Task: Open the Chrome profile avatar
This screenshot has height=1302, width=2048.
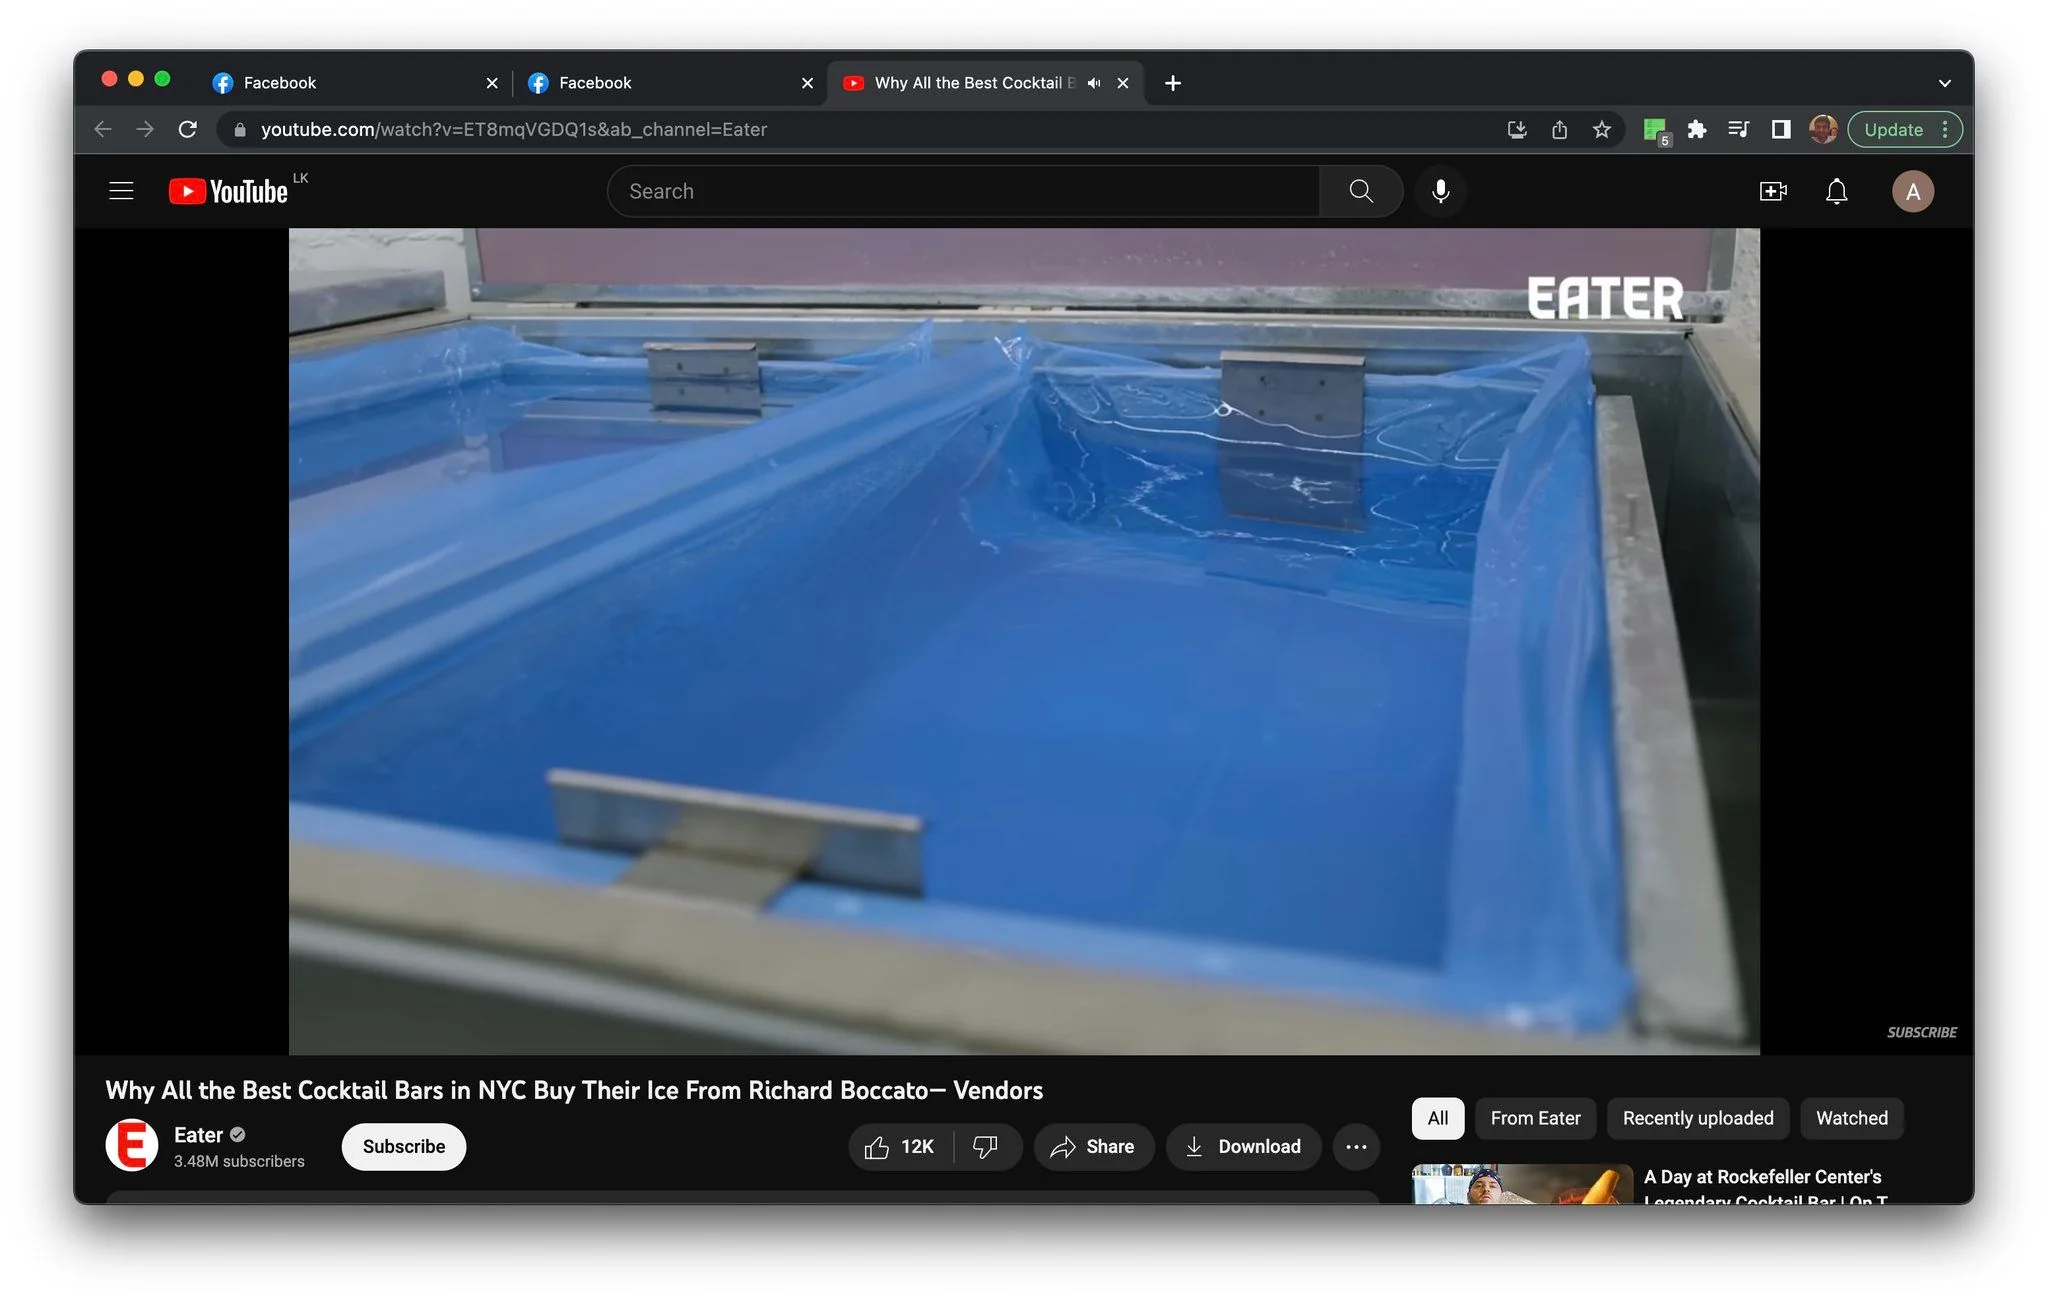Action: click(1823, 129)
